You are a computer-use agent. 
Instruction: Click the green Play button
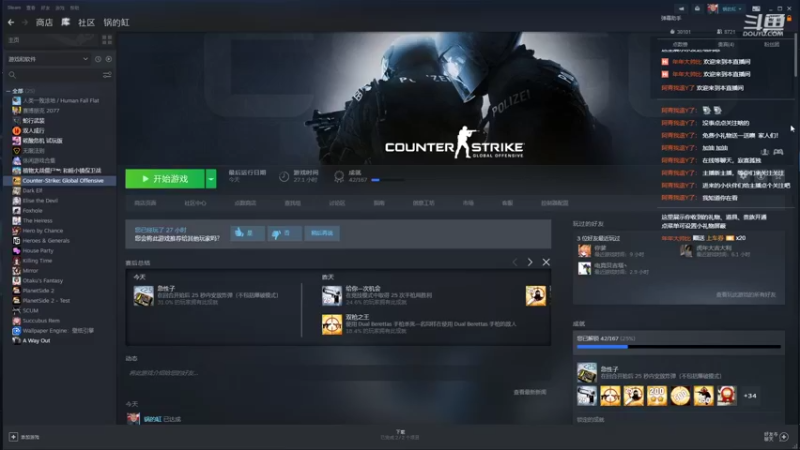pyautogui.click(x=165, y=179)
